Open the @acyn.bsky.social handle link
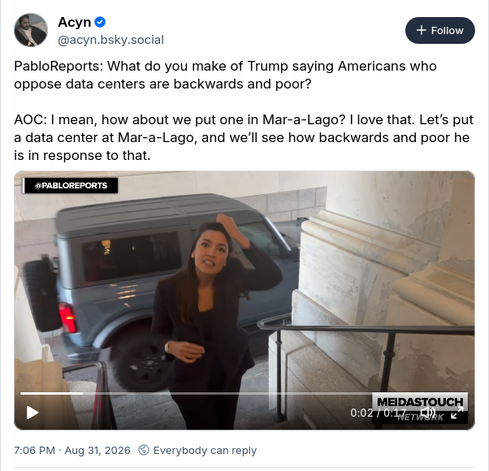 pyautogui.click(x=111, y=40)
